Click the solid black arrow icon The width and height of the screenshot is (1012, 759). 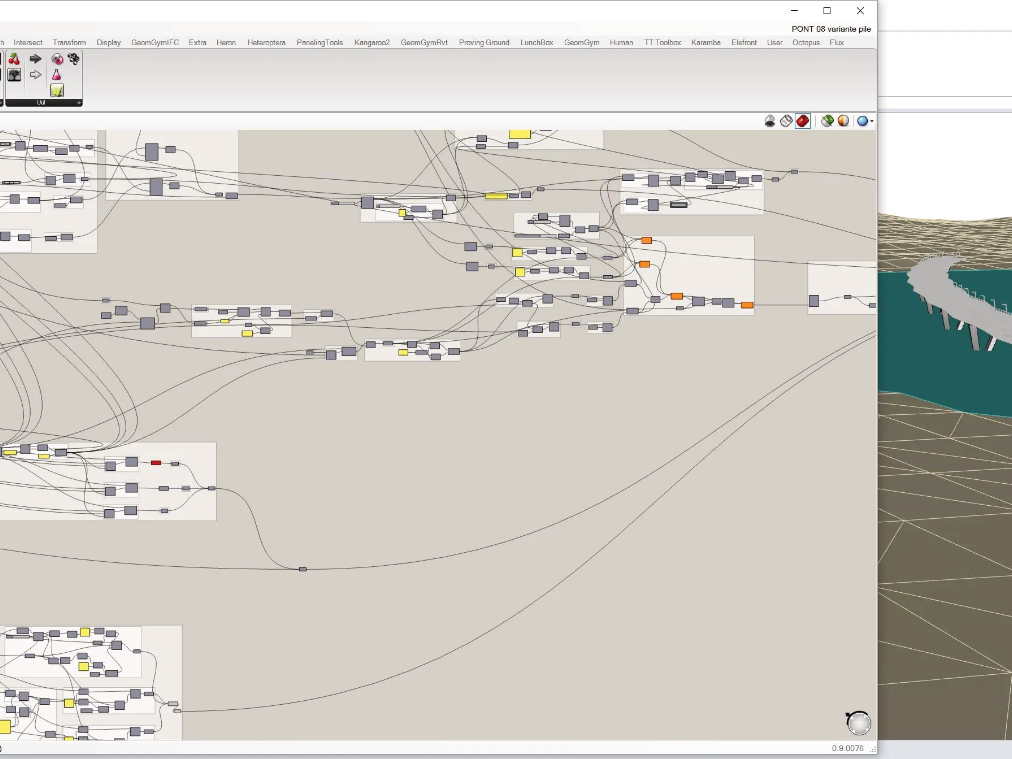[36, 59]
